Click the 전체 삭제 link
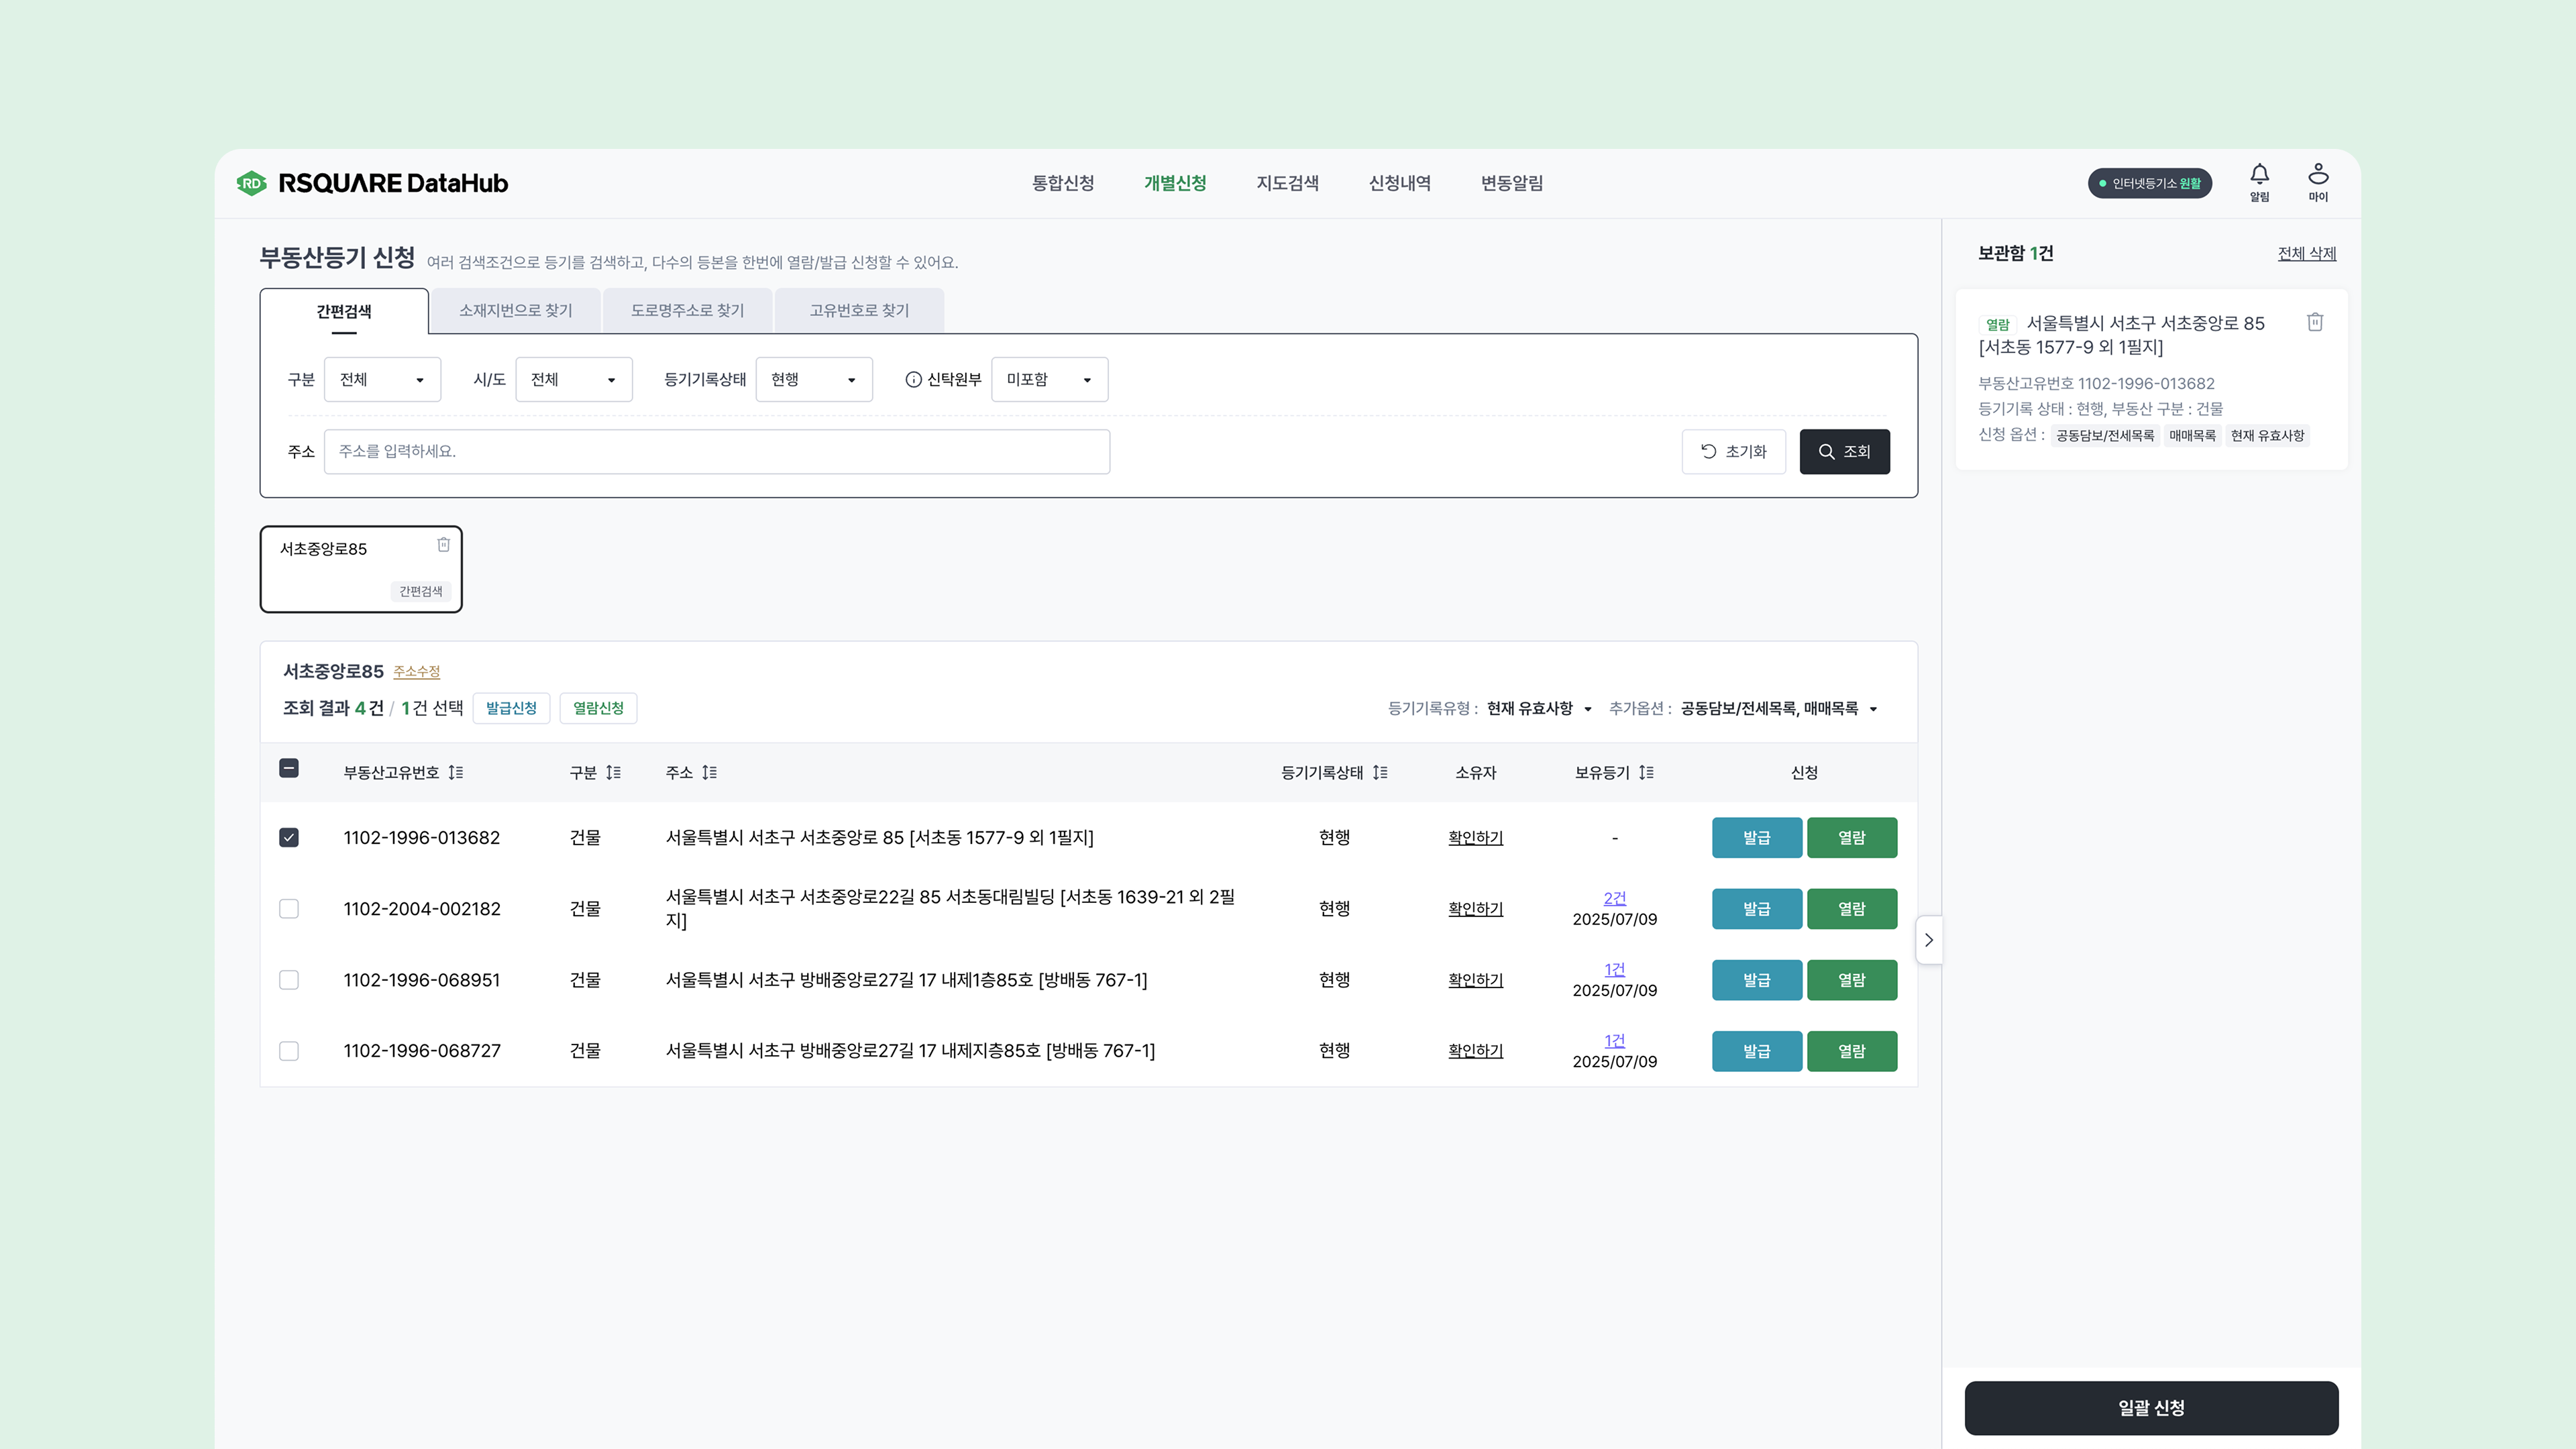Viewport: 2576px width, 1449px height. click(2306, 254)
